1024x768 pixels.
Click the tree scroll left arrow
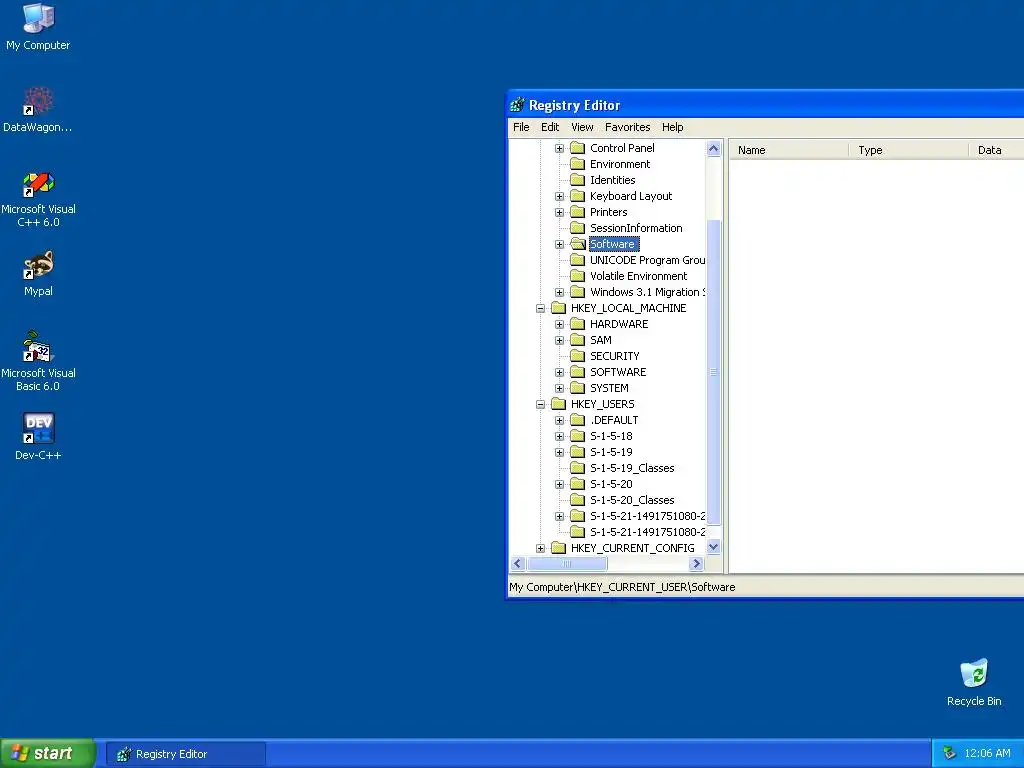pyautogui.click(x=519, y=564)
